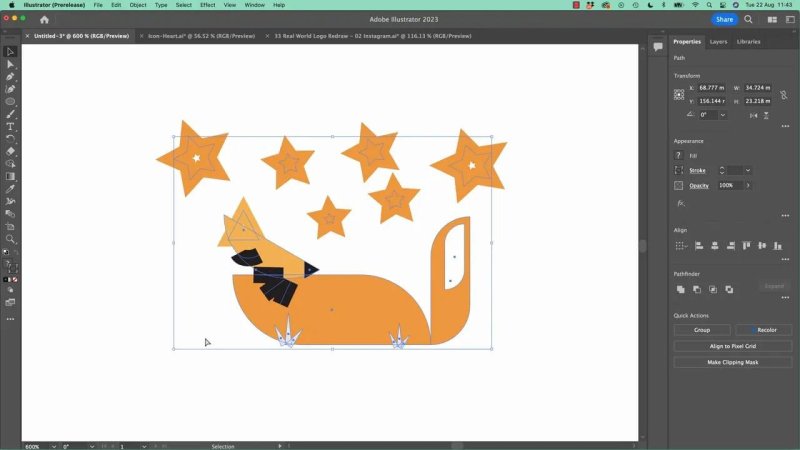
Task: Toggle default fill and stroke colors
Action: coord(6,252)
